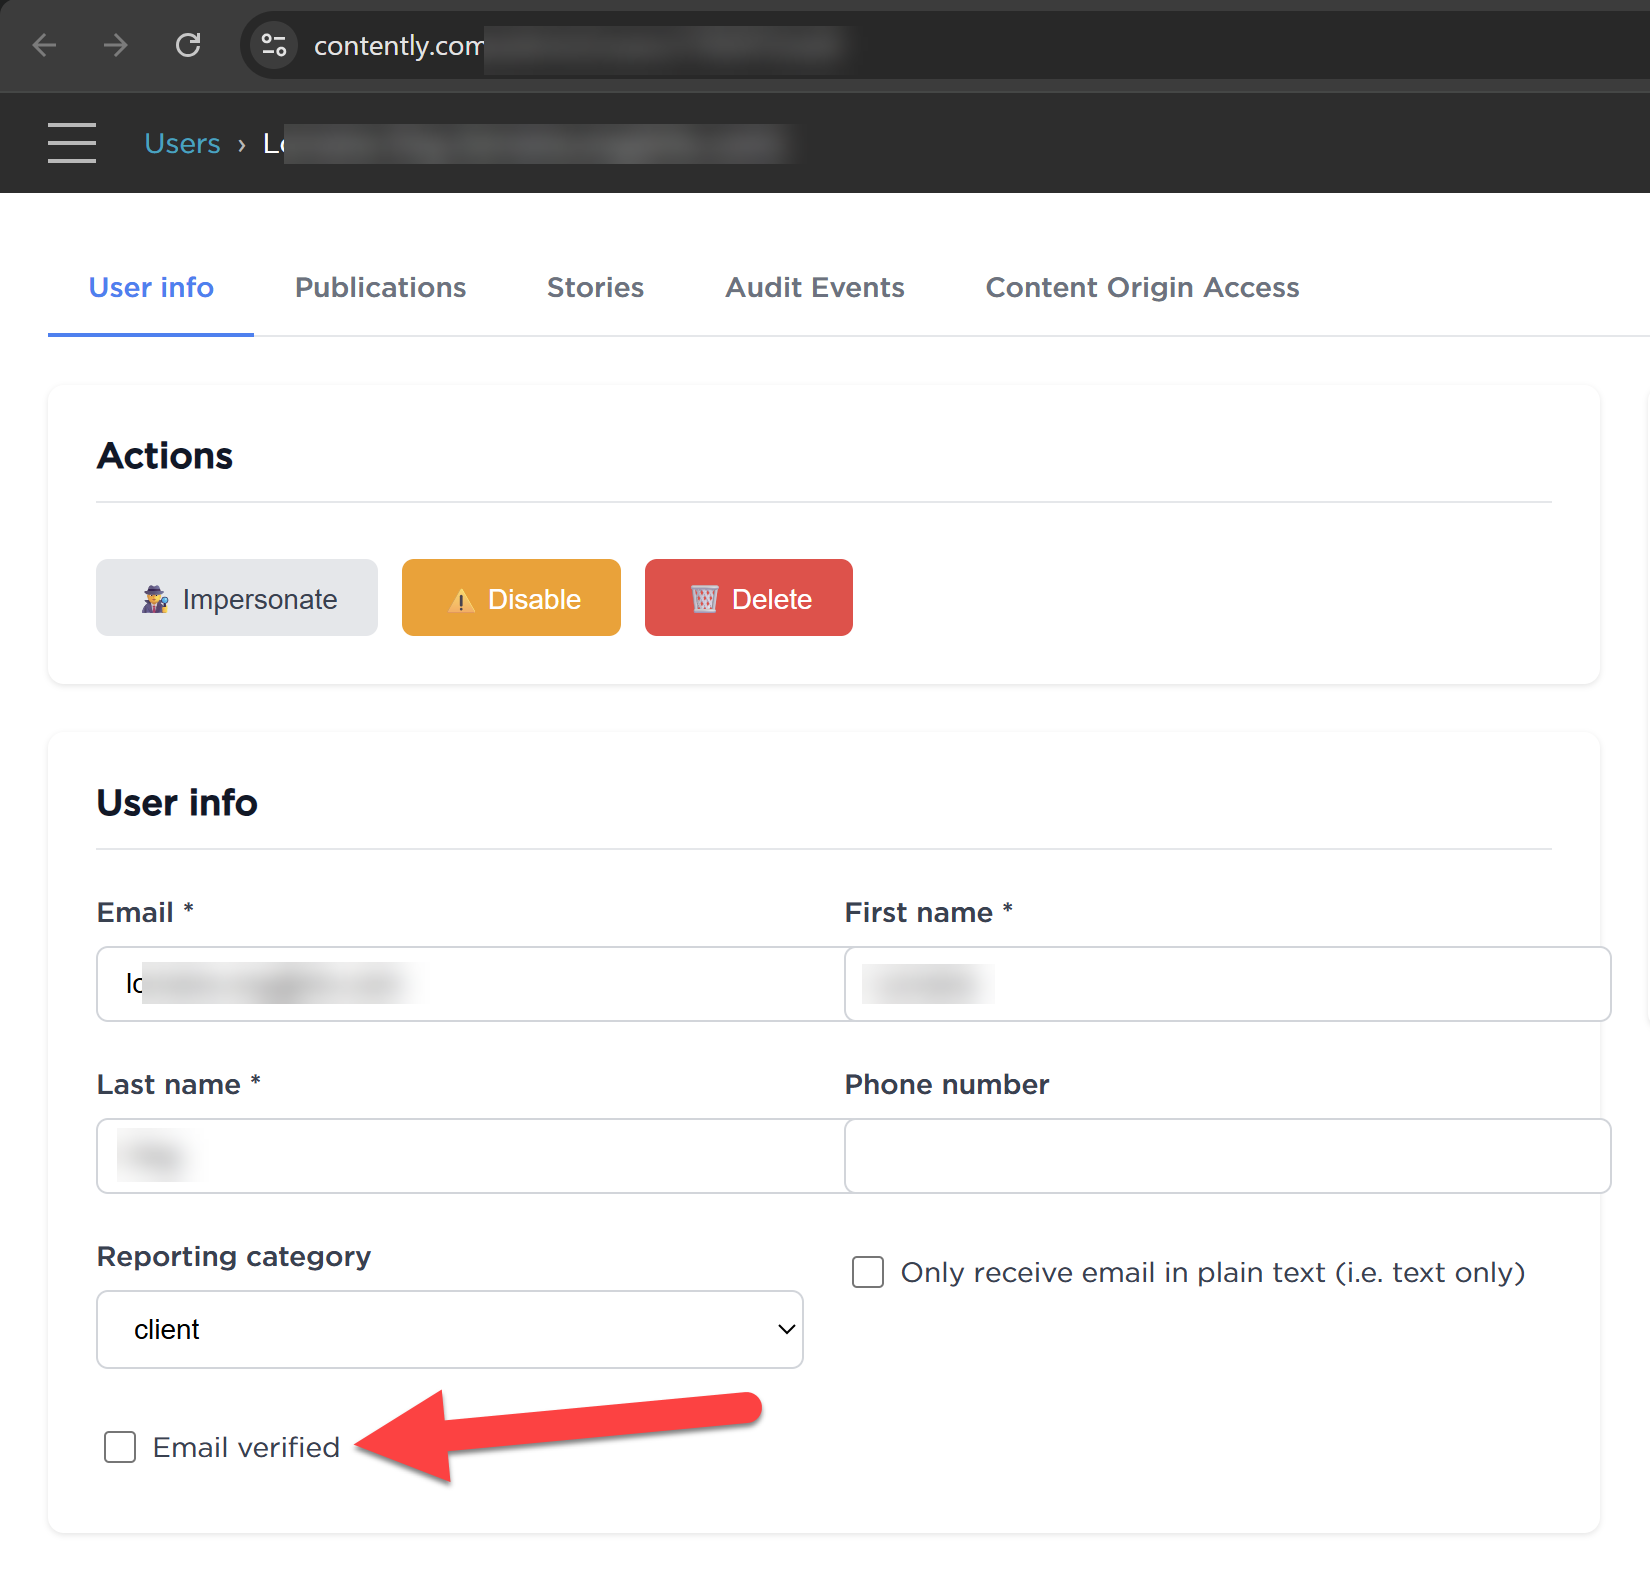Open the Reporting category dropdown
This screenshot has height=1570, width=1650.
(x=450, y=1329)
